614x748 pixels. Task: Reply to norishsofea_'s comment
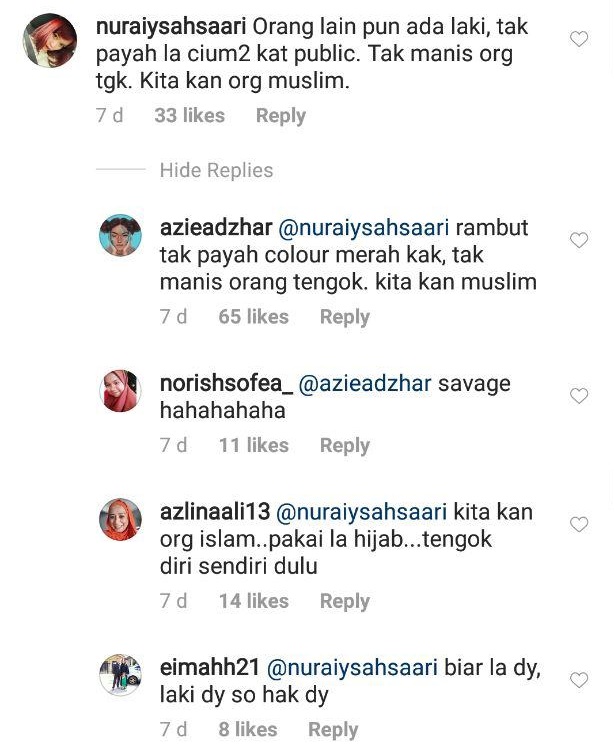click(x=344, y=446)
